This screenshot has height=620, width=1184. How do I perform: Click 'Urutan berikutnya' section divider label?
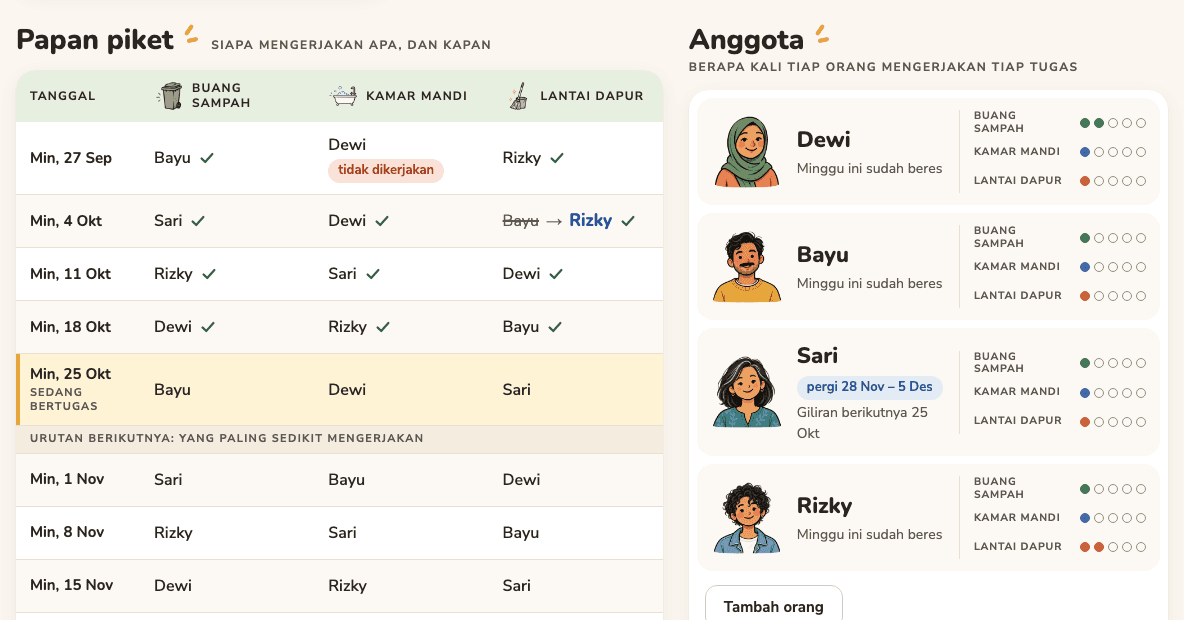tap(227, 438)
